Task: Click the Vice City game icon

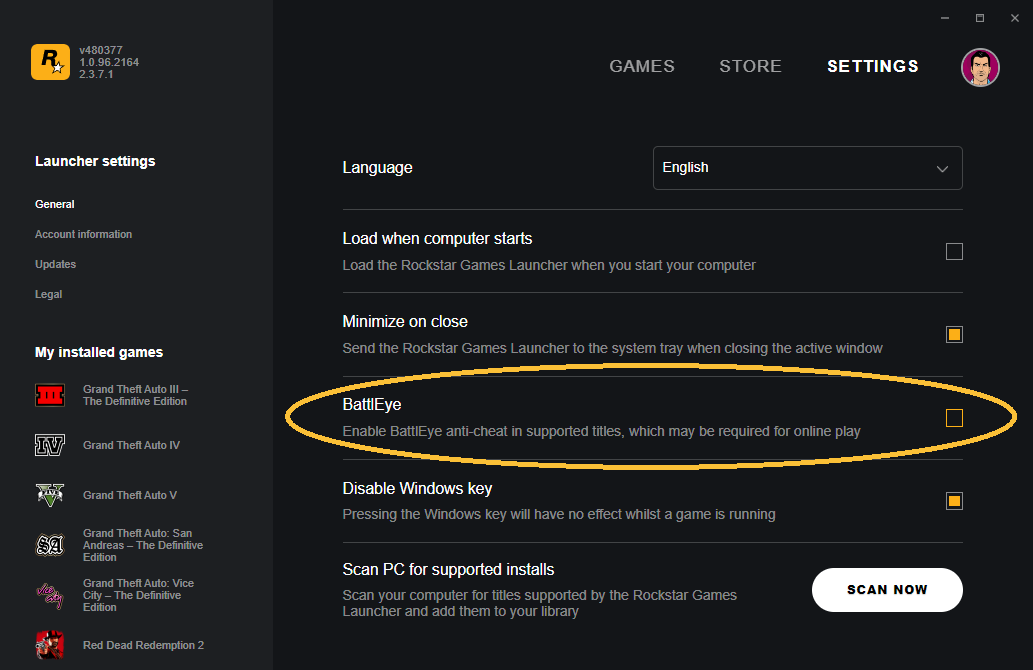Action: pyautogui.click(x=50, y=595)
